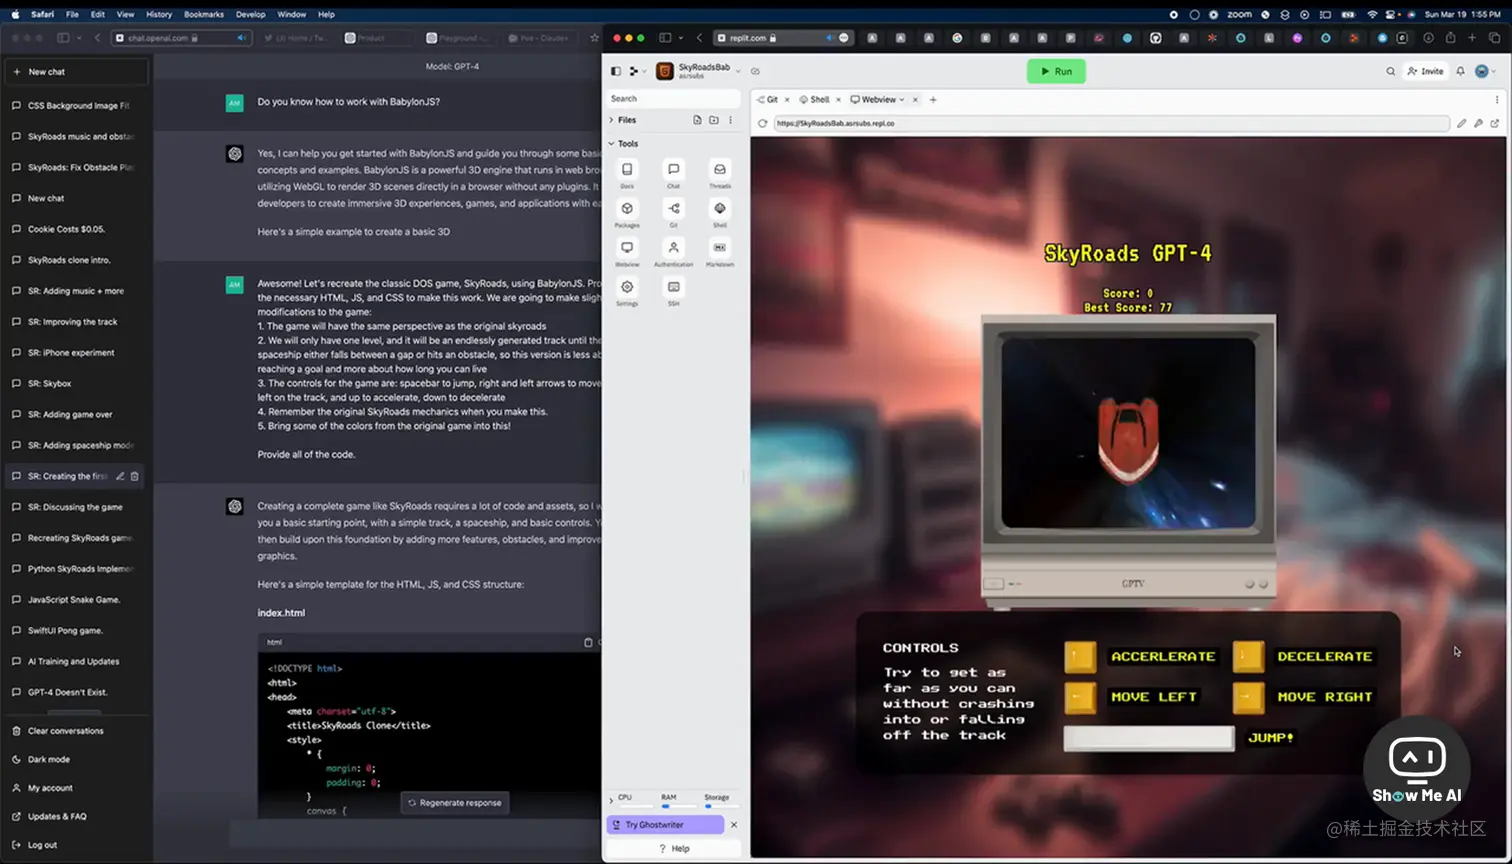Add a new pane tab with plus
The image size is (1512, 864).
click(933, 99)
